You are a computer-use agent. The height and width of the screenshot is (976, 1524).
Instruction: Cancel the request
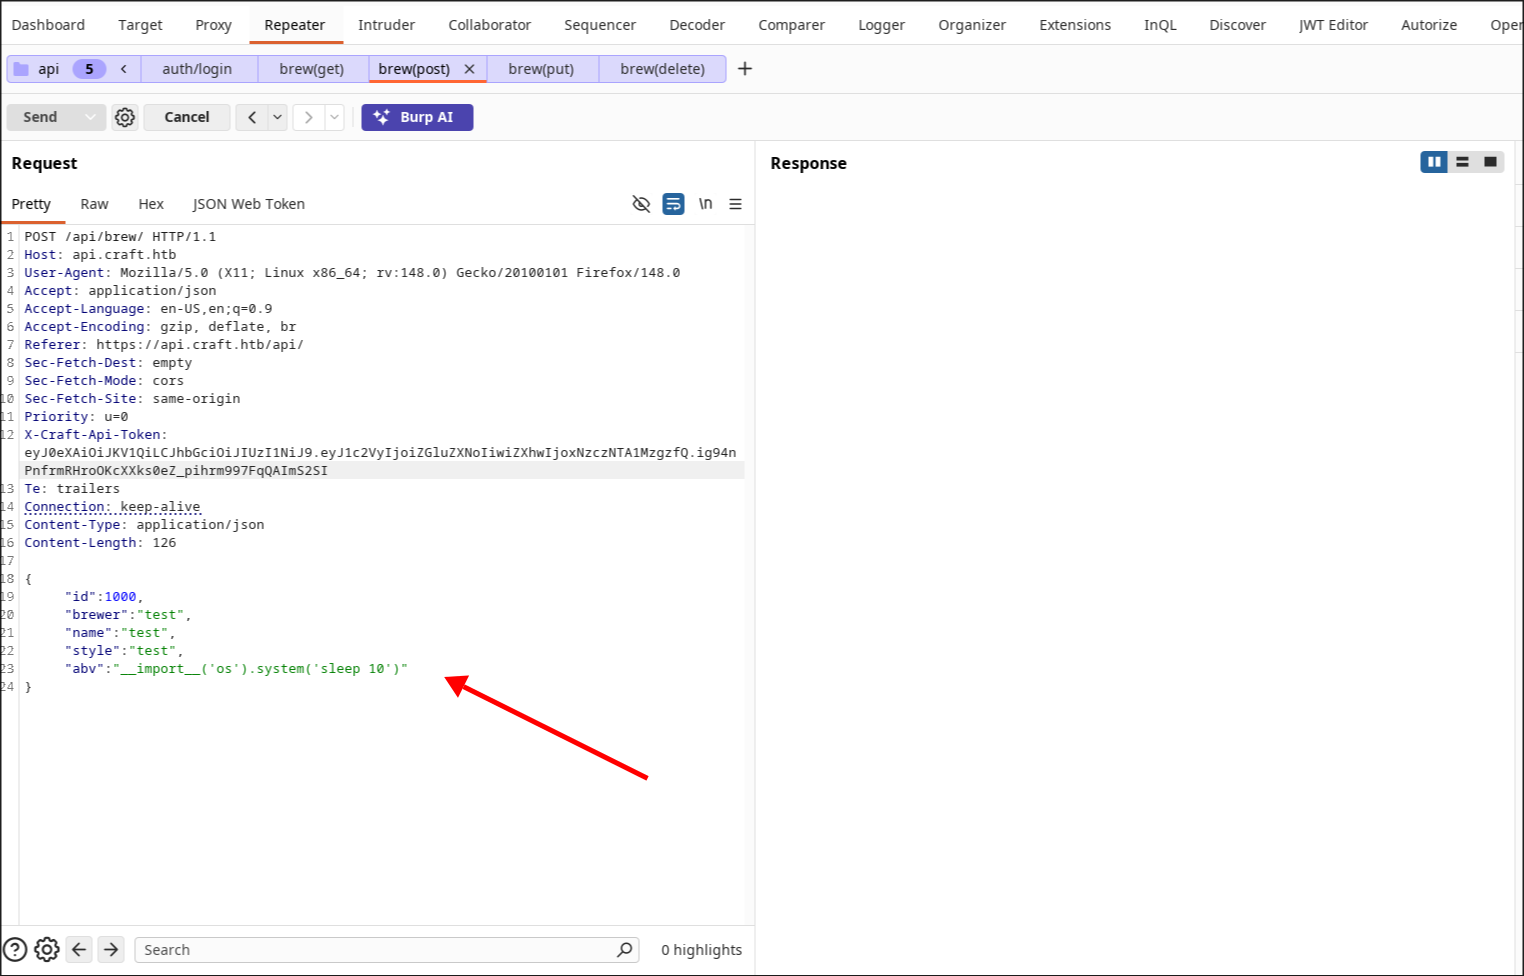tap(187, 117)
